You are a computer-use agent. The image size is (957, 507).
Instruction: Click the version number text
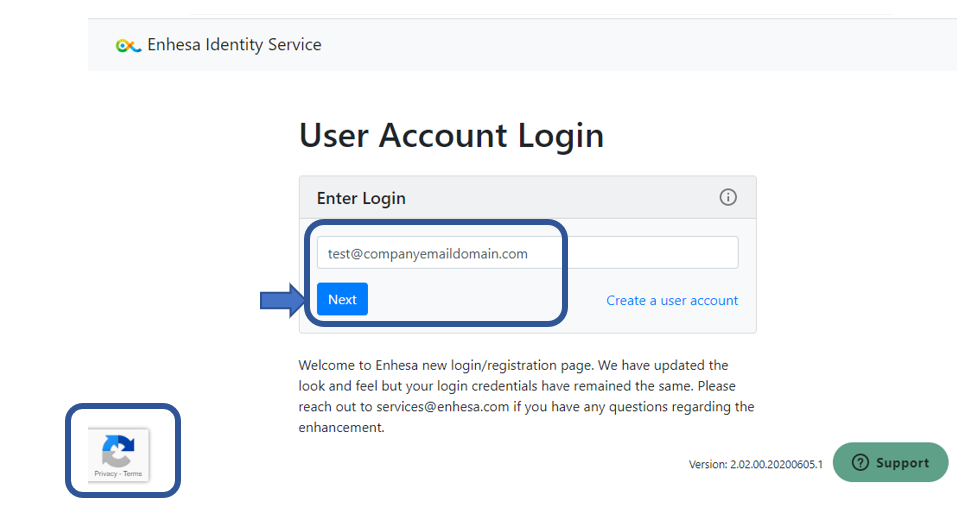(756, 464)
